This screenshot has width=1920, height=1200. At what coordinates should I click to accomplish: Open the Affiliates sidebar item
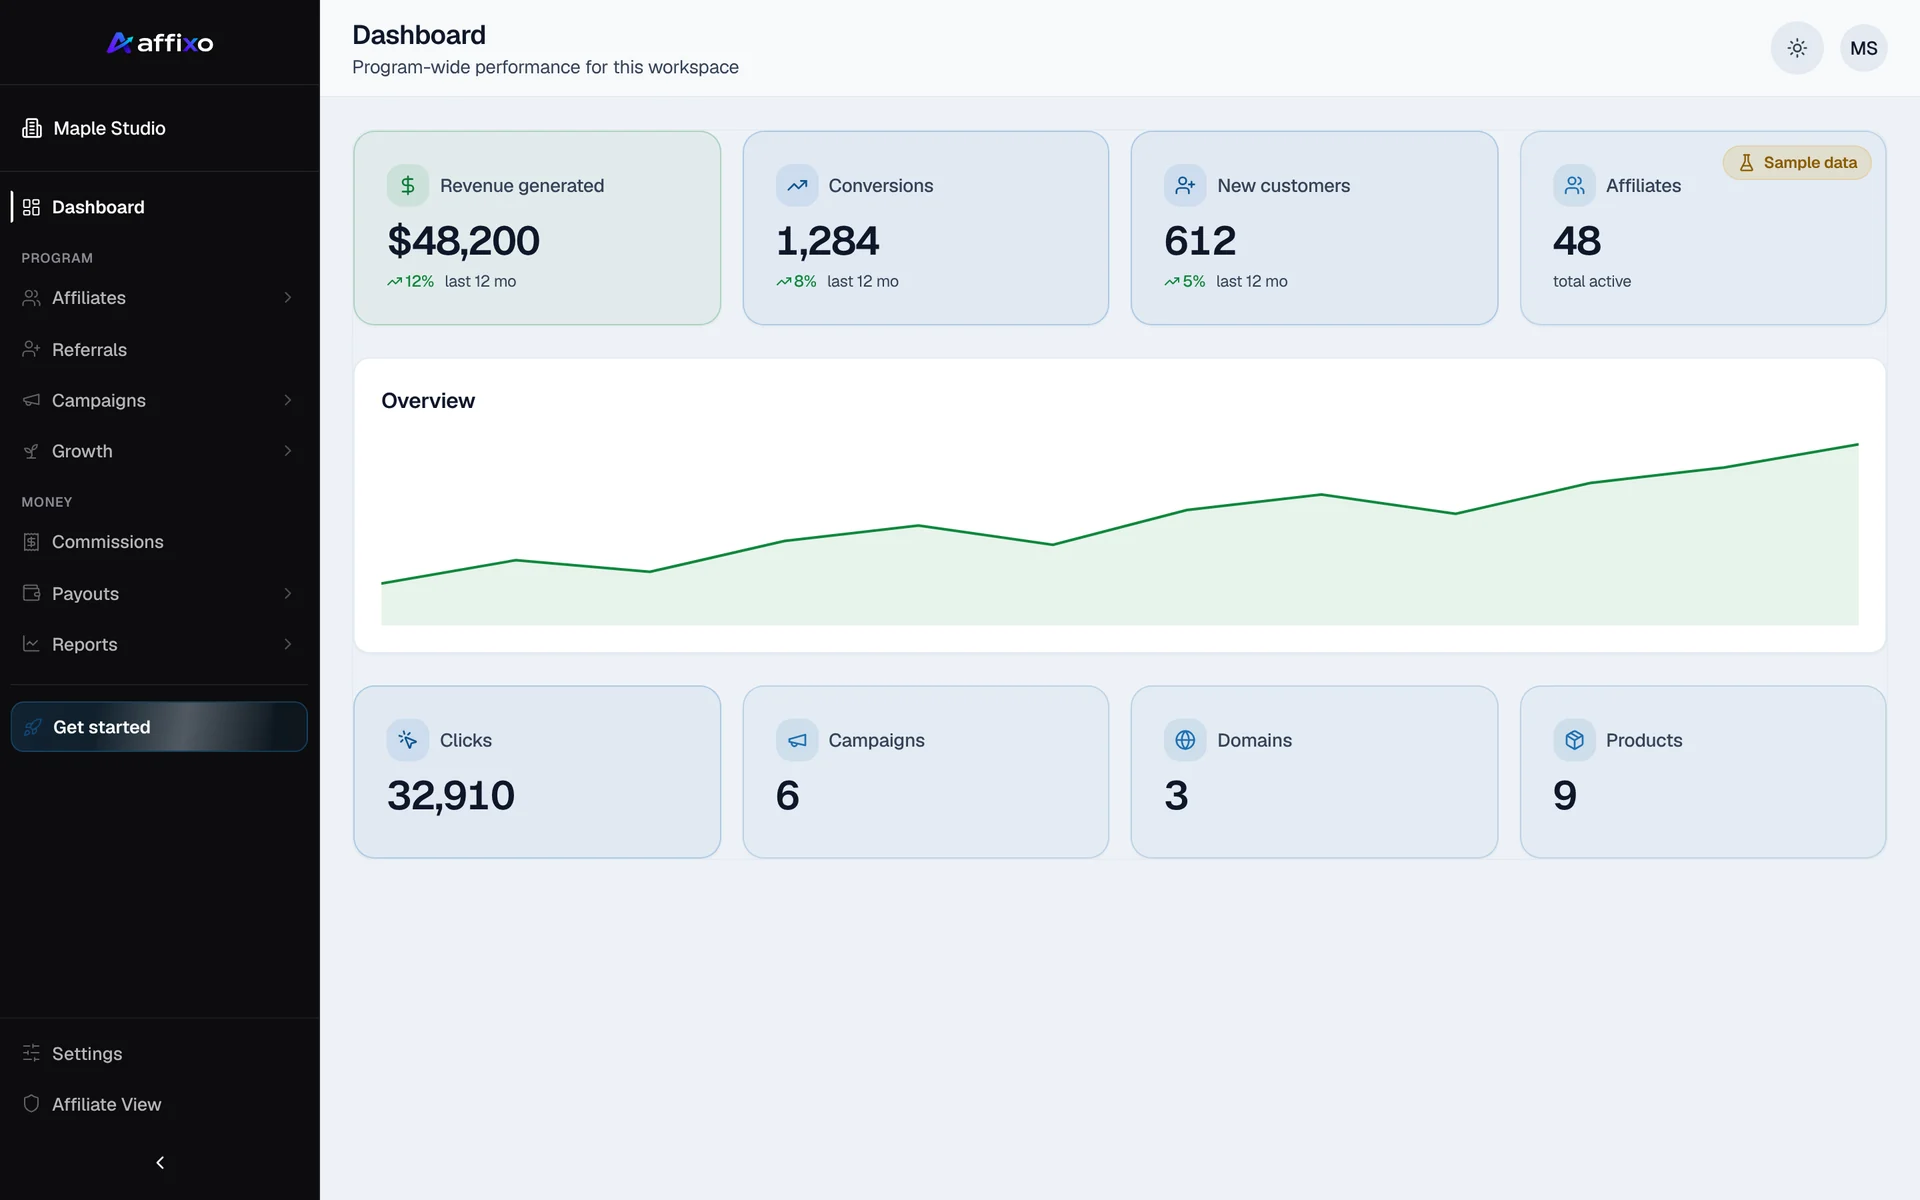point(159,298)
